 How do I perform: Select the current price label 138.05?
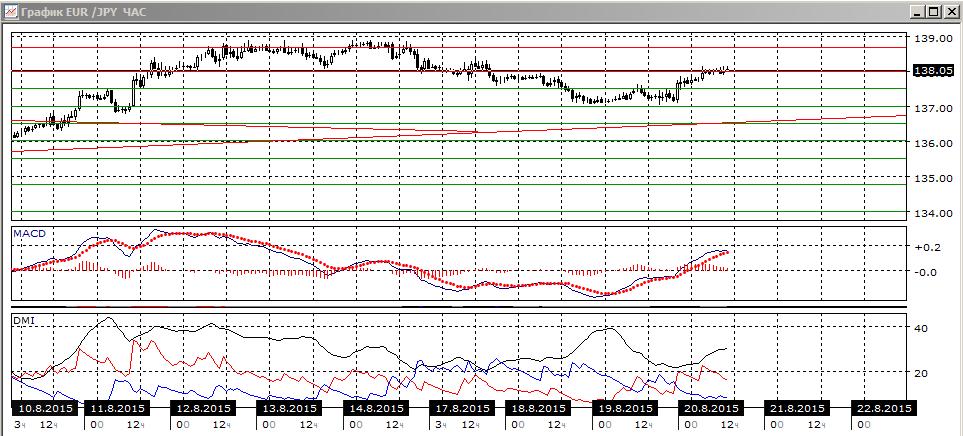click(934, 71)
